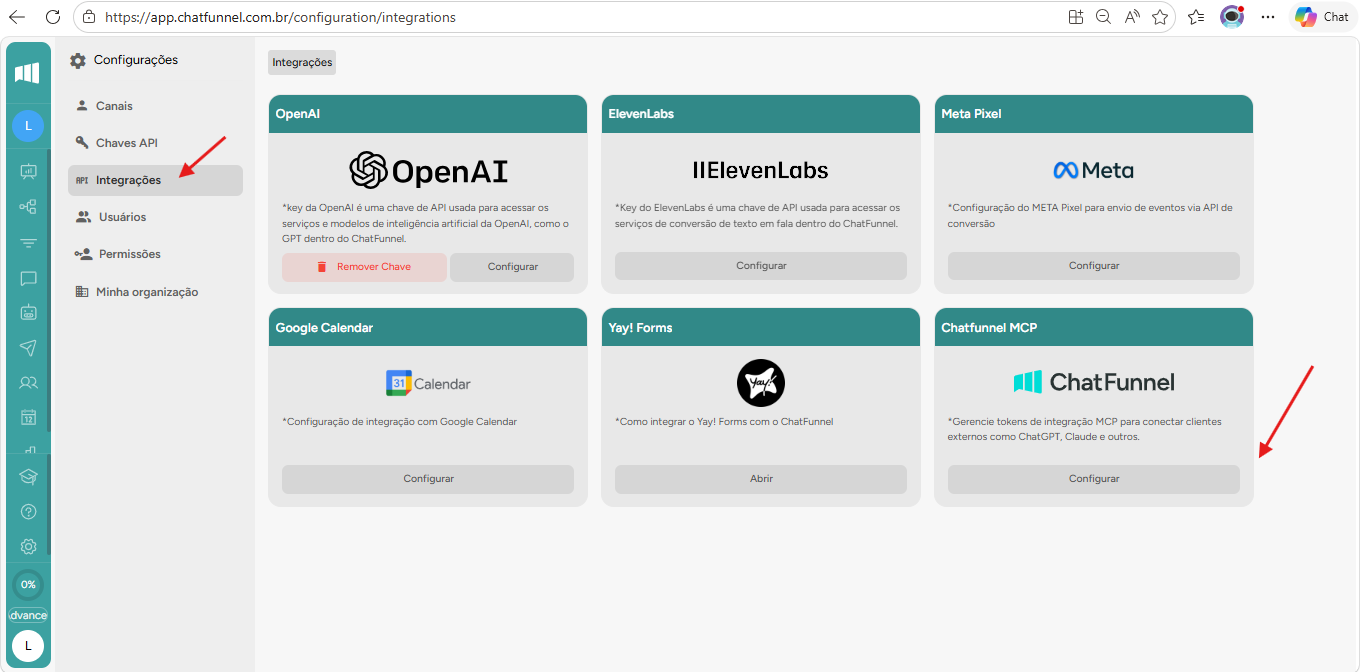The image size is (1362, 672).
Task: Open the white L profile avatar at bottom
Action: (x=28, y=646)
